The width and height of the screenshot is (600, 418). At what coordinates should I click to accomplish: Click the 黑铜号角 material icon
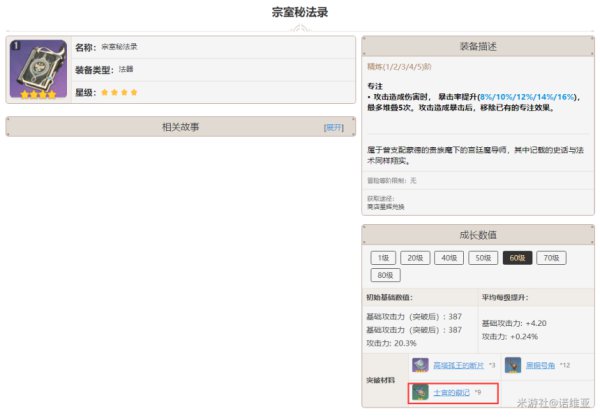(513, 366)
